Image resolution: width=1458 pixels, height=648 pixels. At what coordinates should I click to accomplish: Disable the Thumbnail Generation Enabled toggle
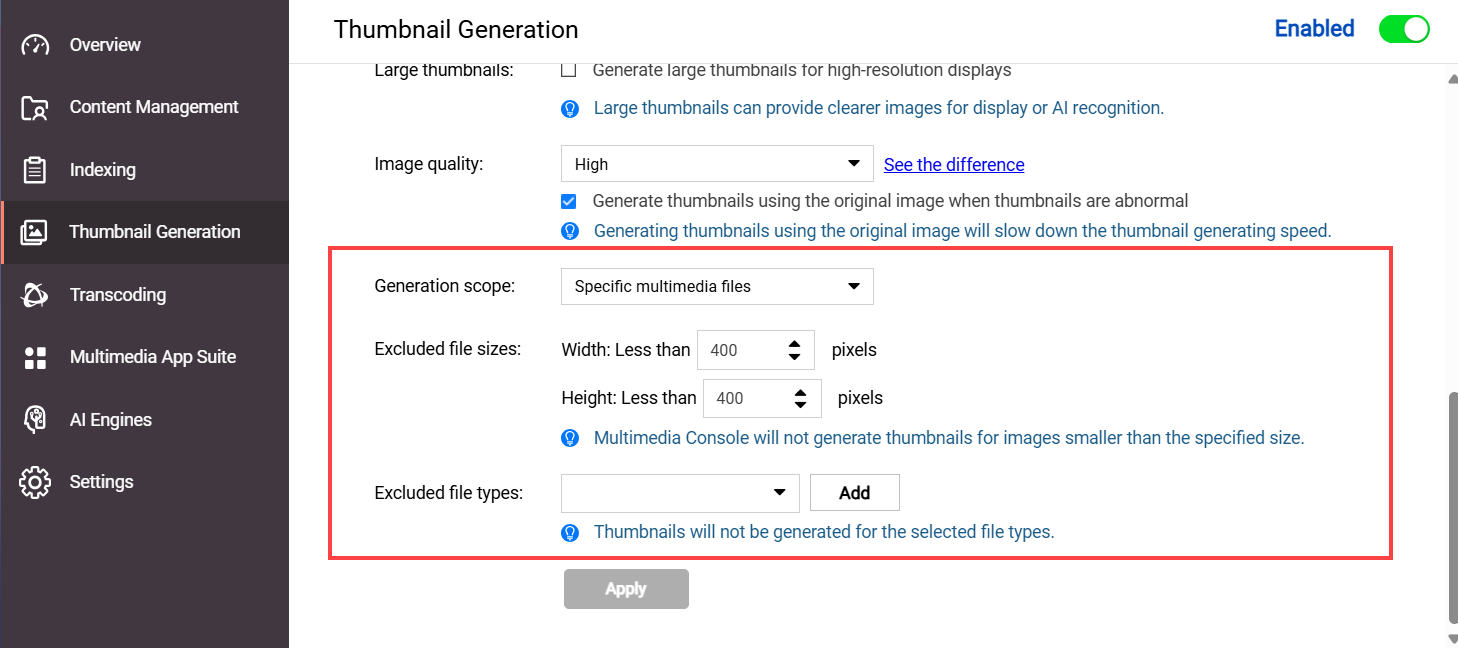(1404, 29)
